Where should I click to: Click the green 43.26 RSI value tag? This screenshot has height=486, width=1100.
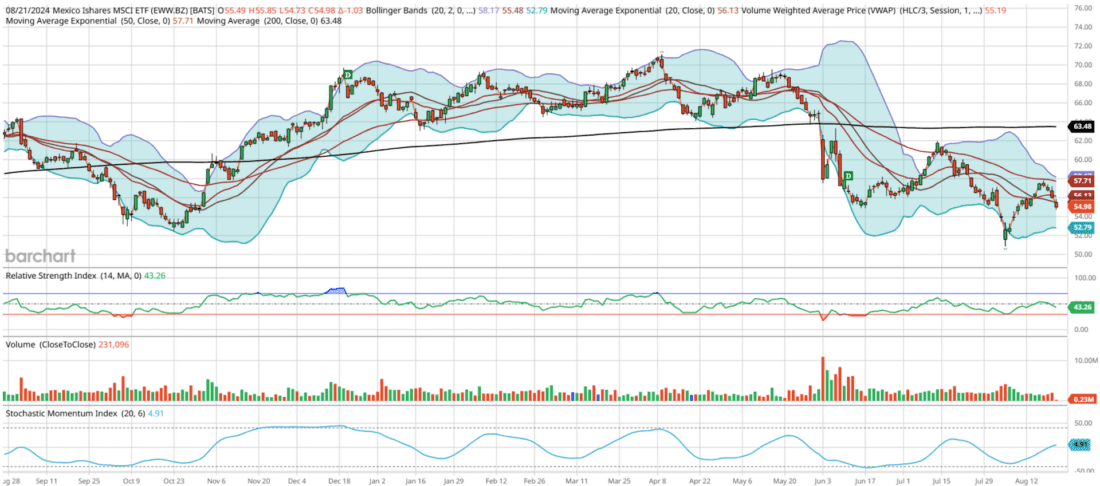coord(1081,307)
